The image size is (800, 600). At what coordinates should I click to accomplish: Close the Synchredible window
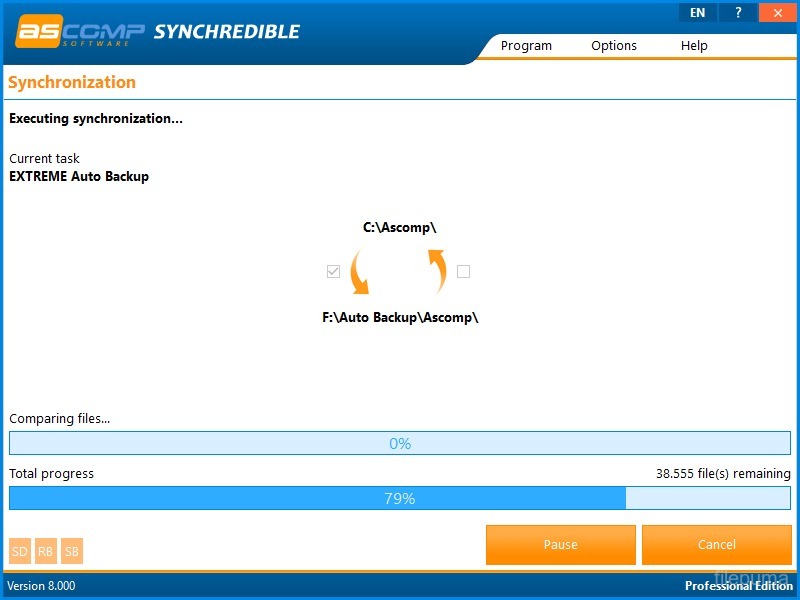pyautogui.click(x=778, y=13)
